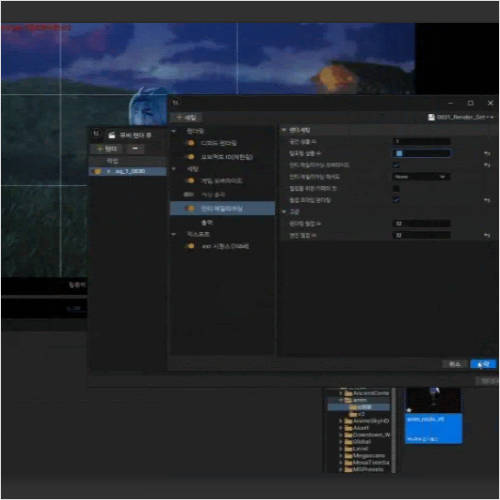Collapse the Advanced settings section
Viewport: 500px width, 500px height.
(284, 212)
